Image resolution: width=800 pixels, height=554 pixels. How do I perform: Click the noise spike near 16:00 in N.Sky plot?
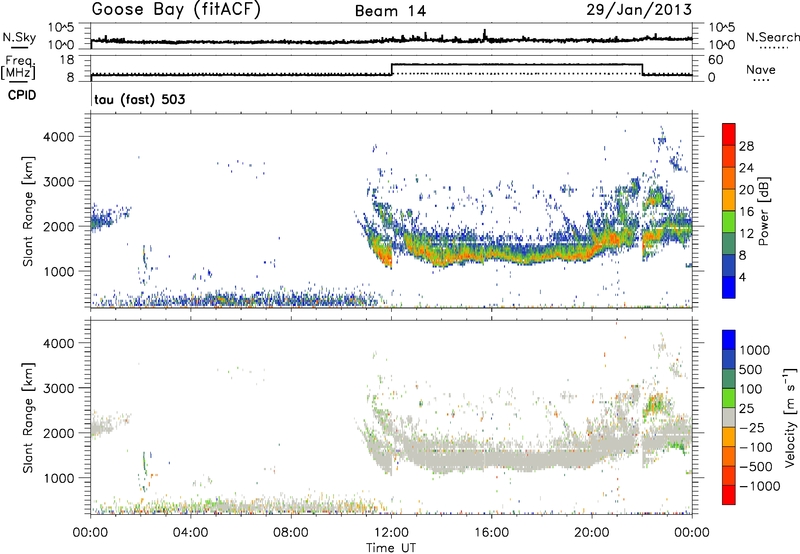tap(485, 35)
